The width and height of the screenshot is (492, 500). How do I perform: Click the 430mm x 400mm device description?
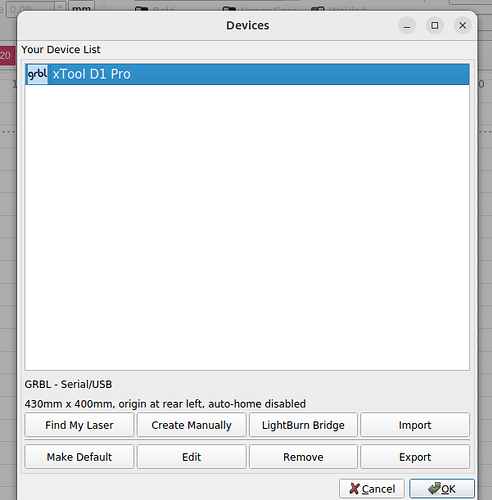pos(165,404)
